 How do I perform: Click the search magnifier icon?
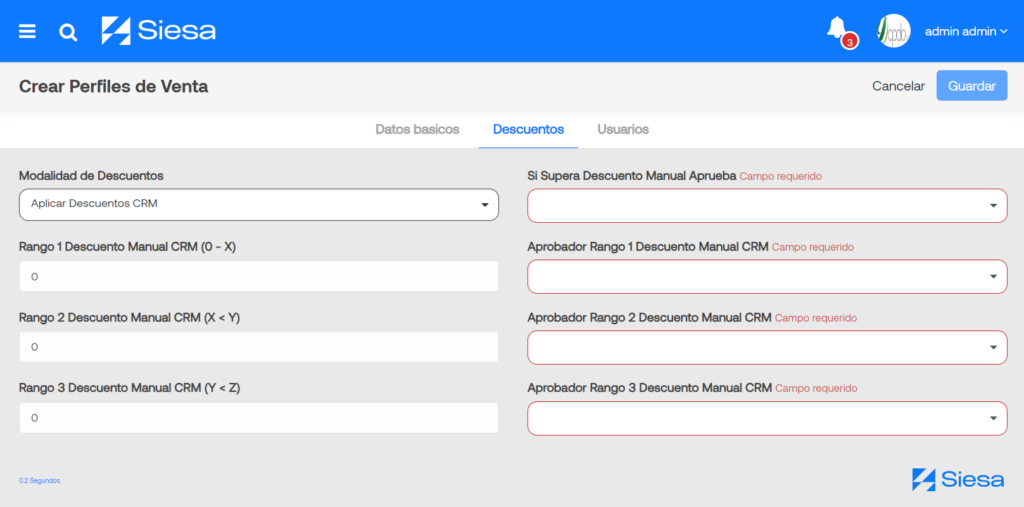point(68,32)
